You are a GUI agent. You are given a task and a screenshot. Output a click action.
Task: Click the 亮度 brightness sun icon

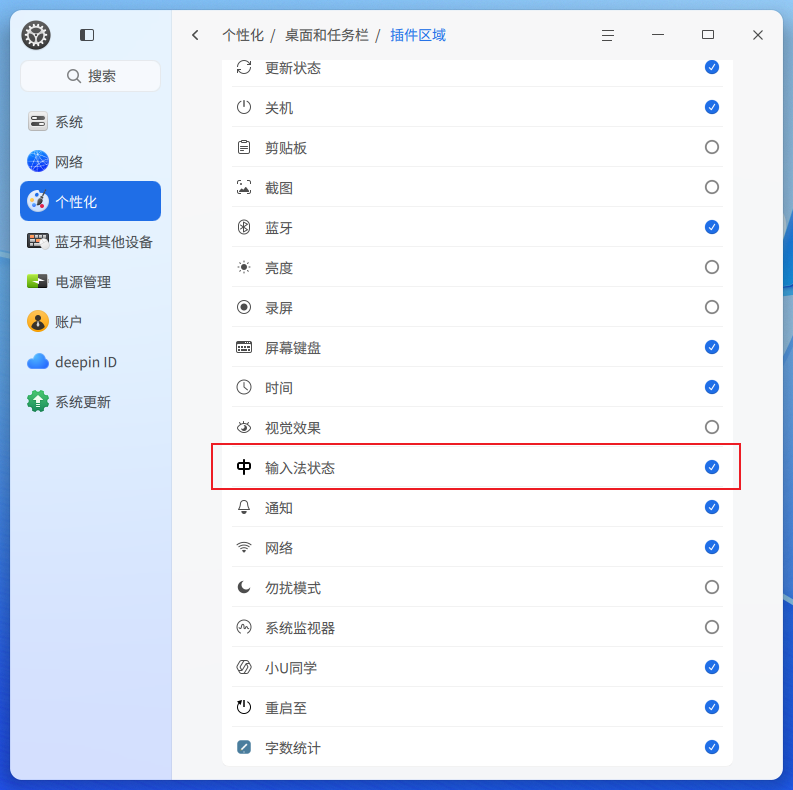coord(244,267)
